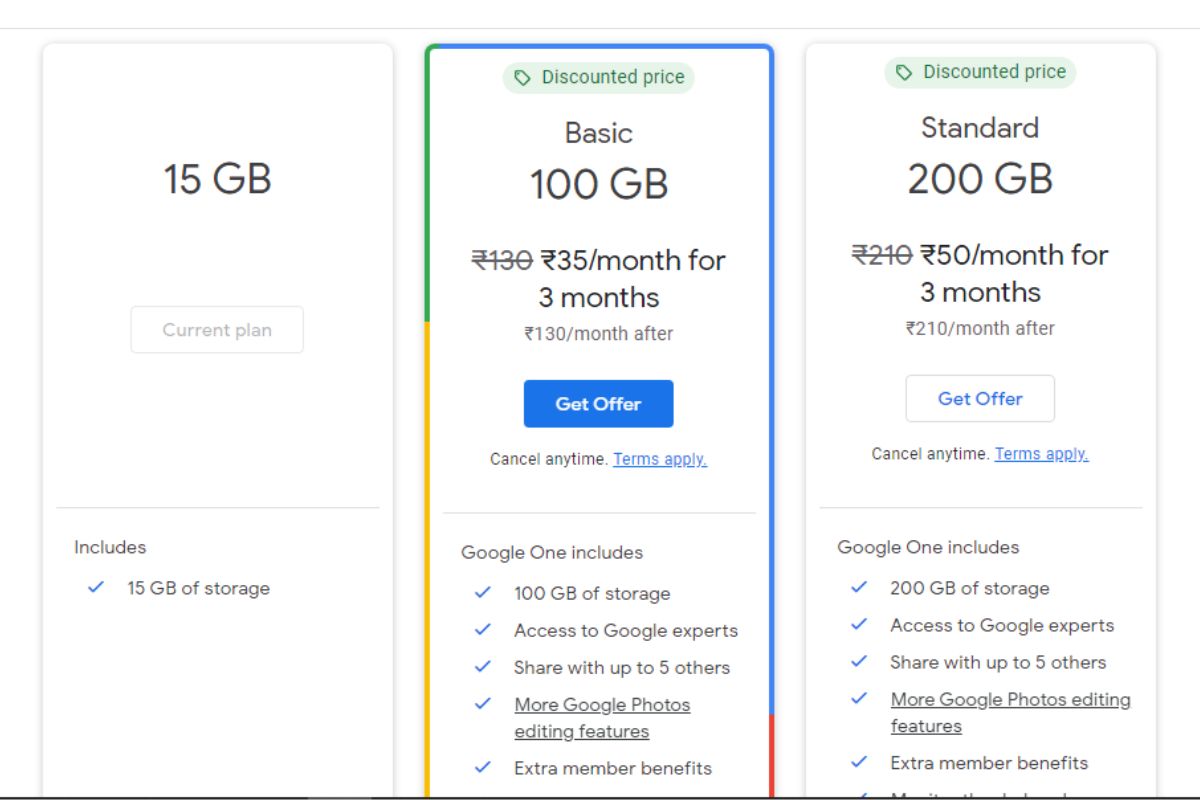Open Terms apply link under Standard plan
1200x800 pixels.
tap(1042, 453)
